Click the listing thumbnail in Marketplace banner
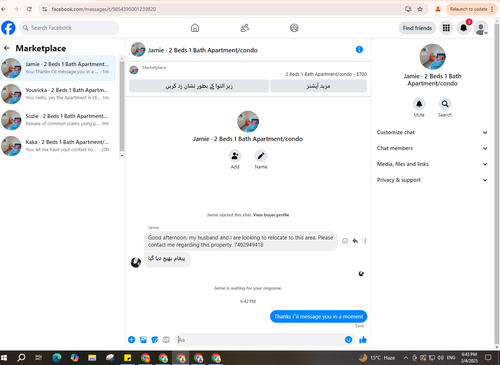 [134, 70]
